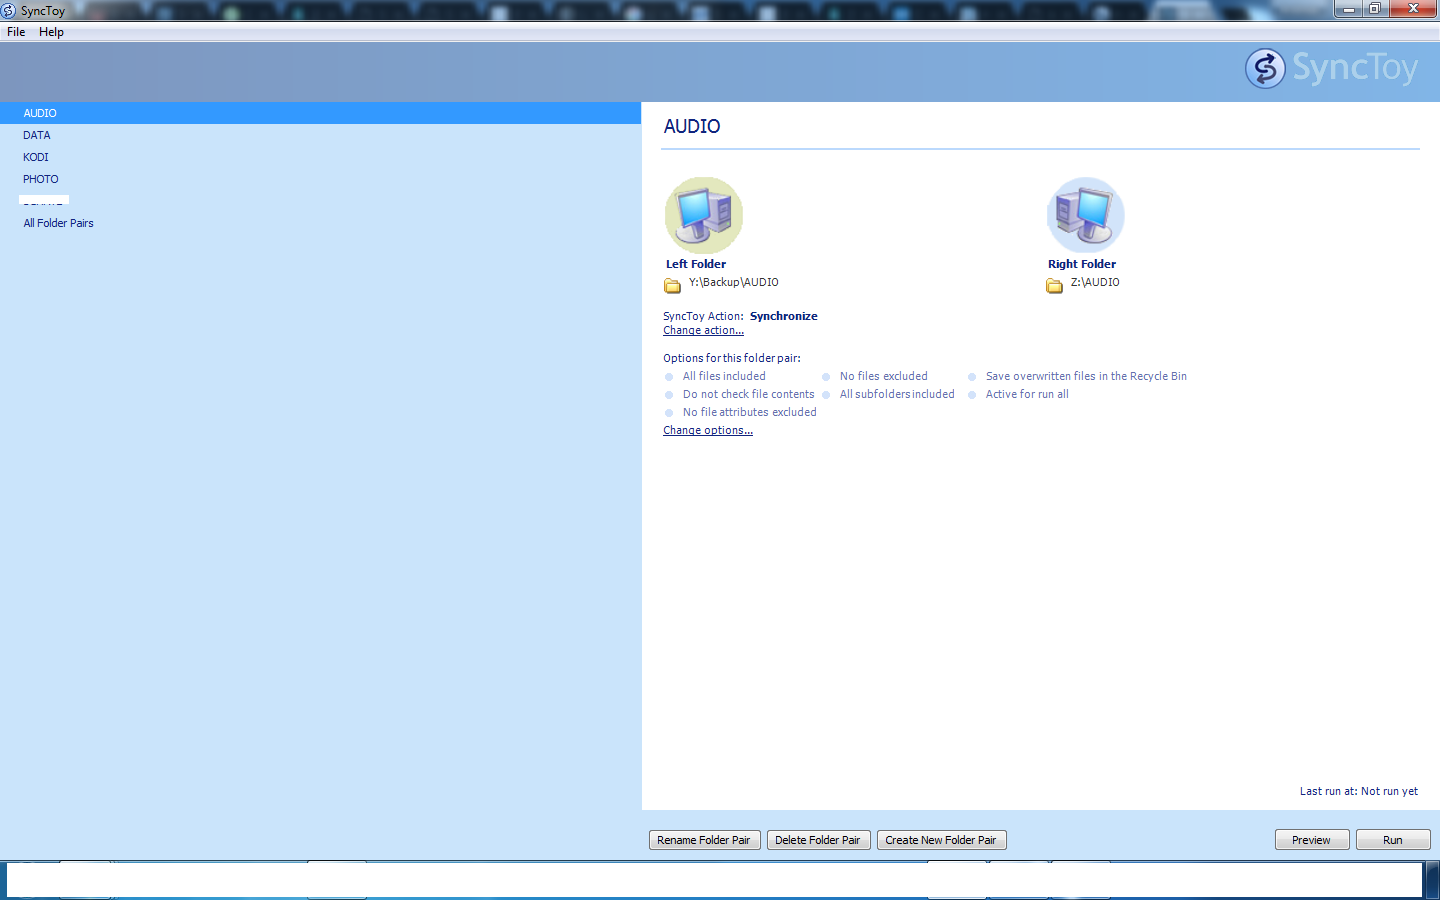Screen dimensions: 1440x900
Task: Click 'Active for run all' option text
Action: (1027, 394)
